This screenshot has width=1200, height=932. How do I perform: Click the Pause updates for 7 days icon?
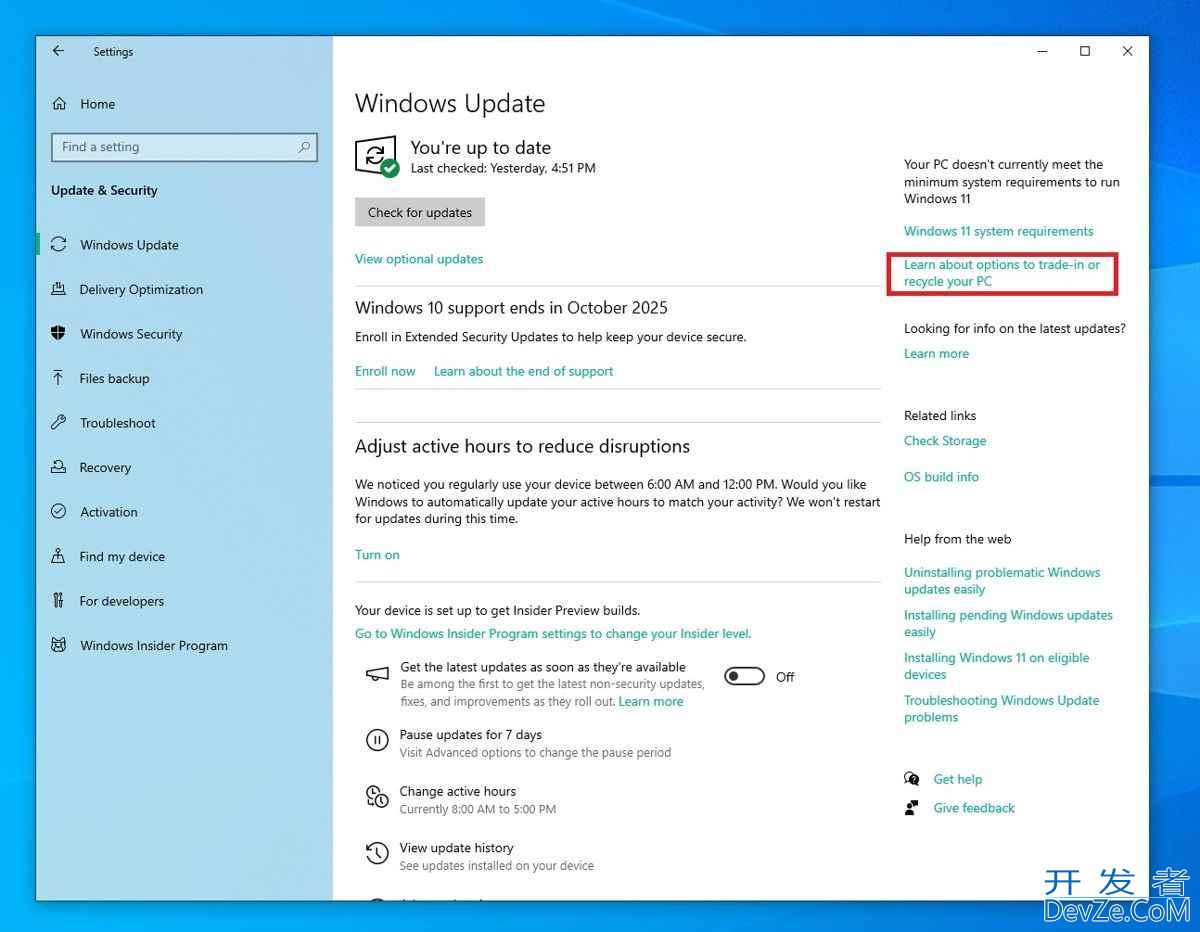click(x=377, y=741)
